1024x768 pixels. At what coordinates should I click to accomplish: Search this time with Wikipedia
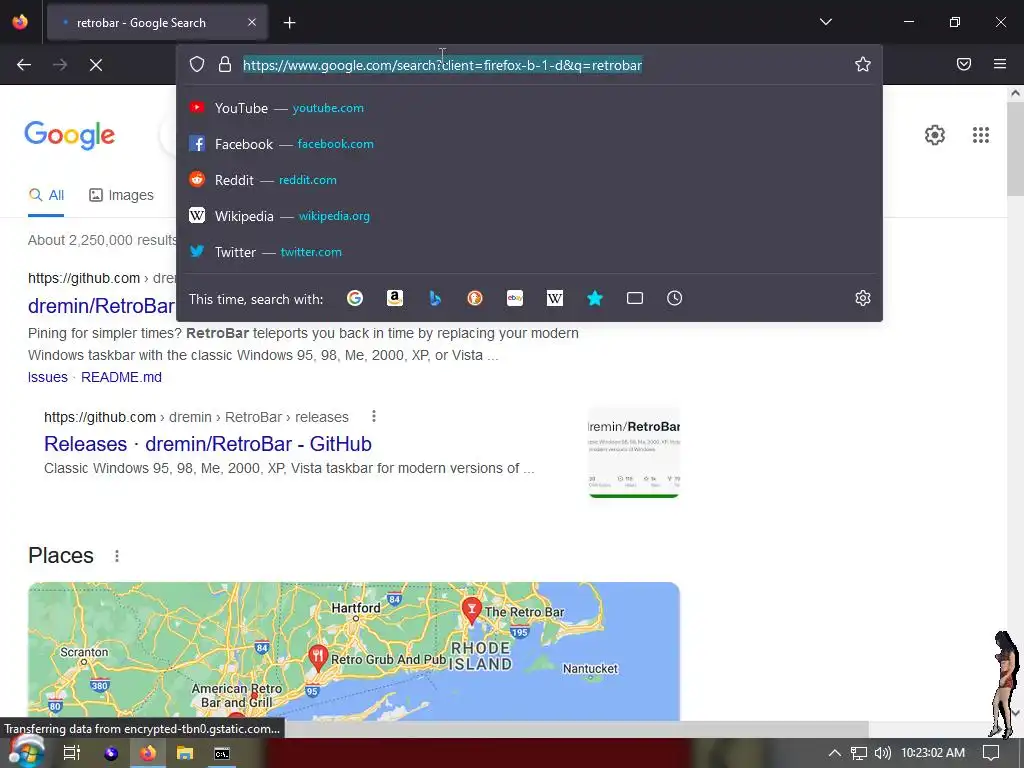click(554, 298)
